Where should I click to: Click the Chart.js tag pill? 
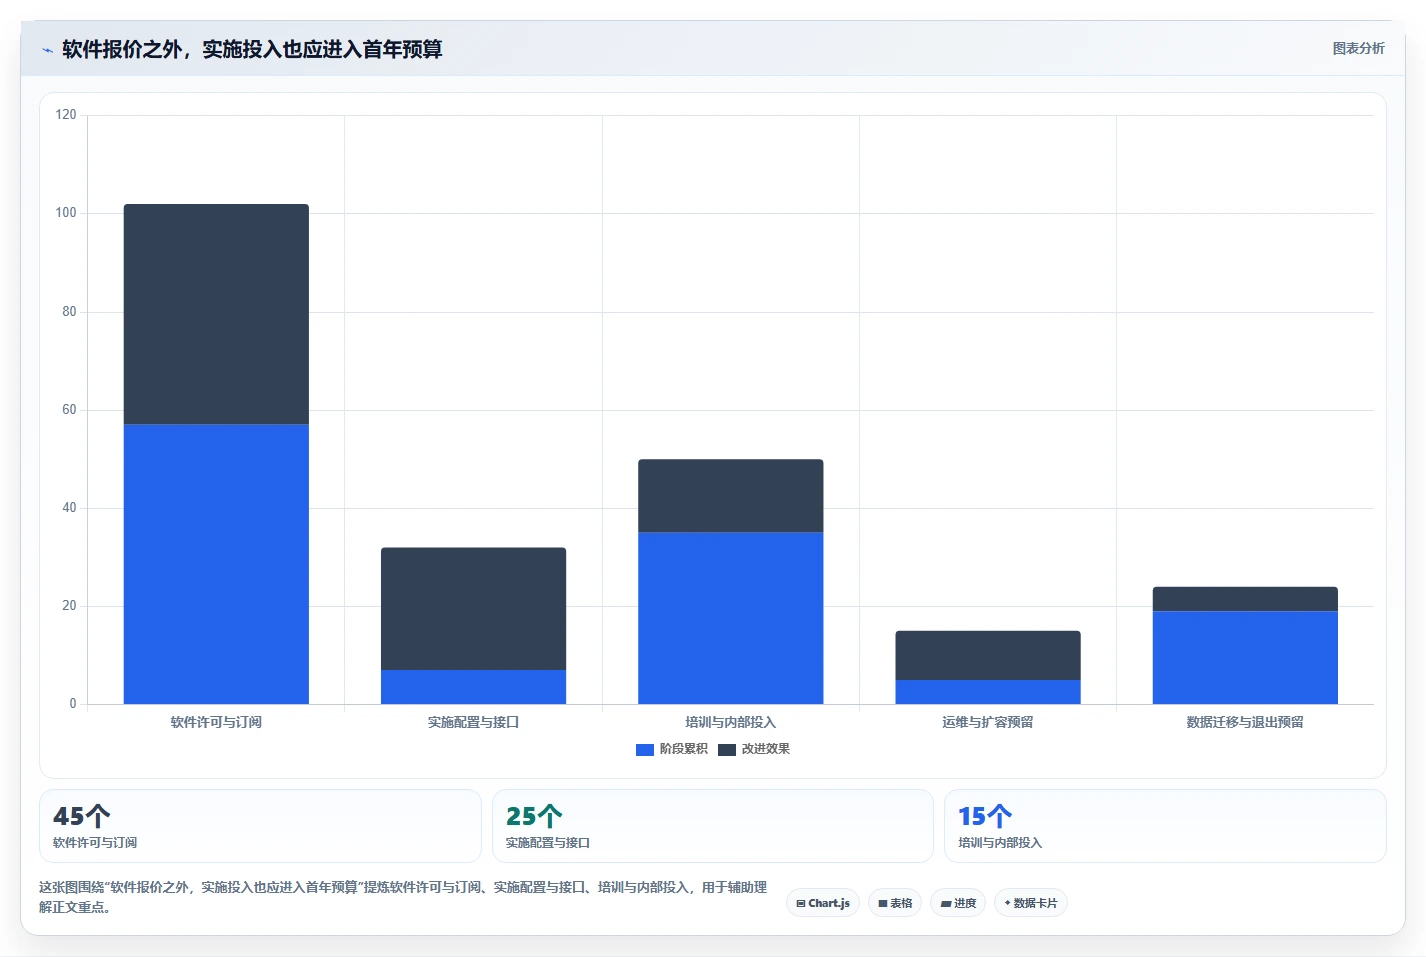tap(823, 903)
